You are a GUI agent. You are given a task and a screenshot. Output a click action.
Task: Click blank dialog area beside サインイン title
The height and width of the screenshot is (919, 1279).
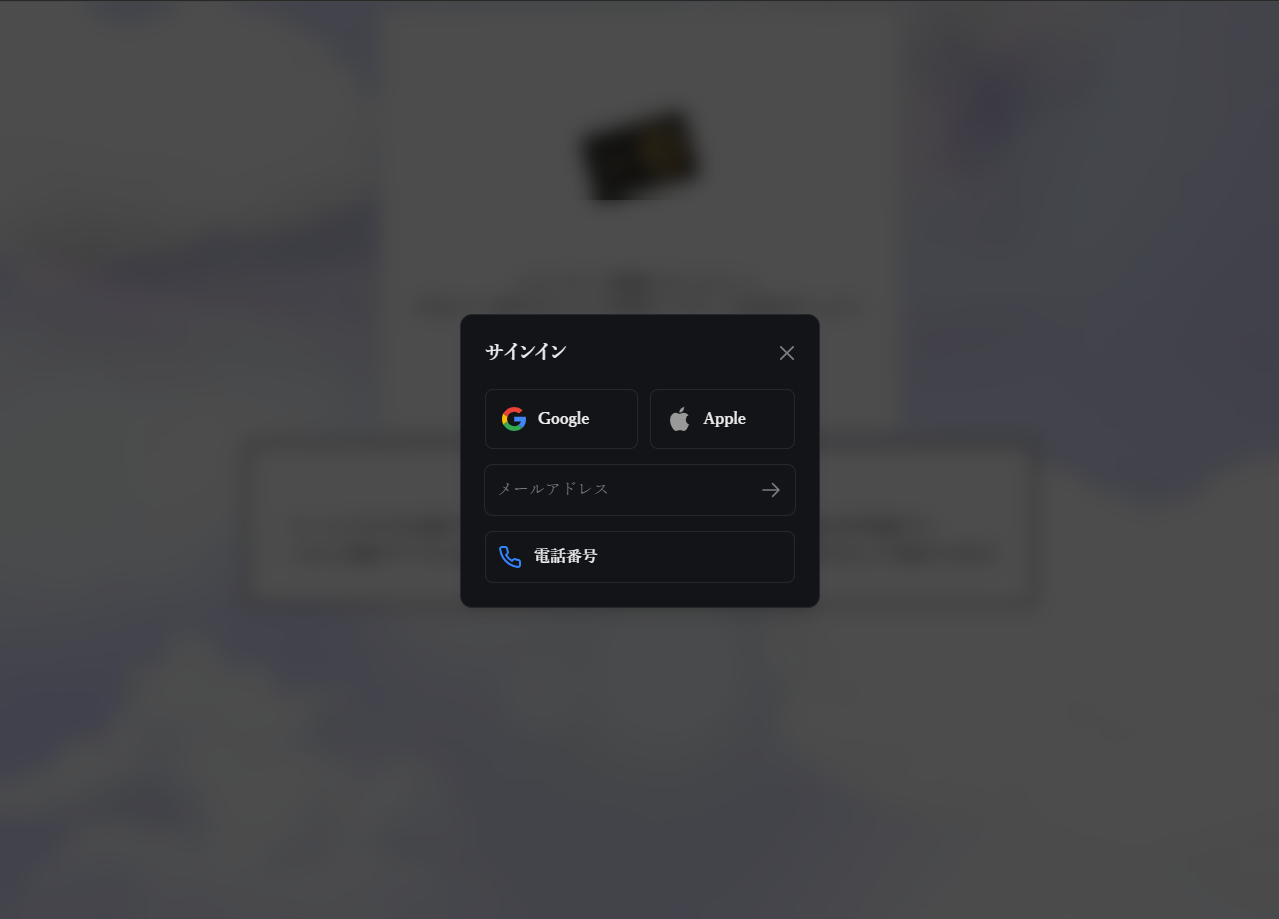point(670,352)
